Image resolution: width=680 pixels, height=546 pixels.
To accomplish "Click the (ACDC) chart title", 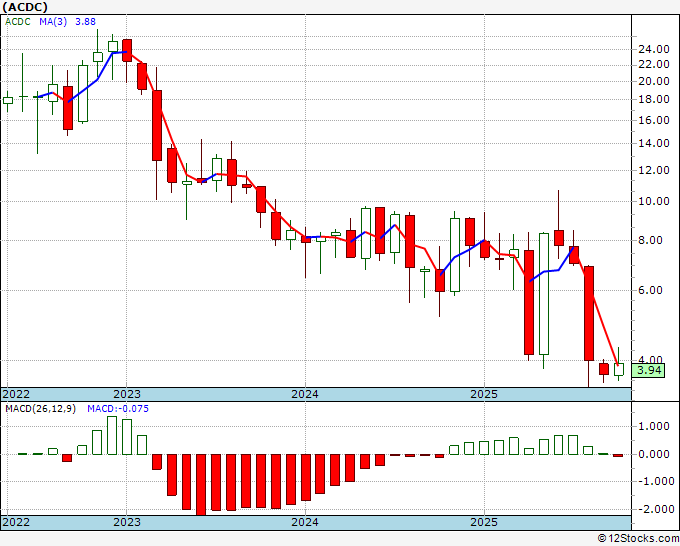I will pos(25,7).
